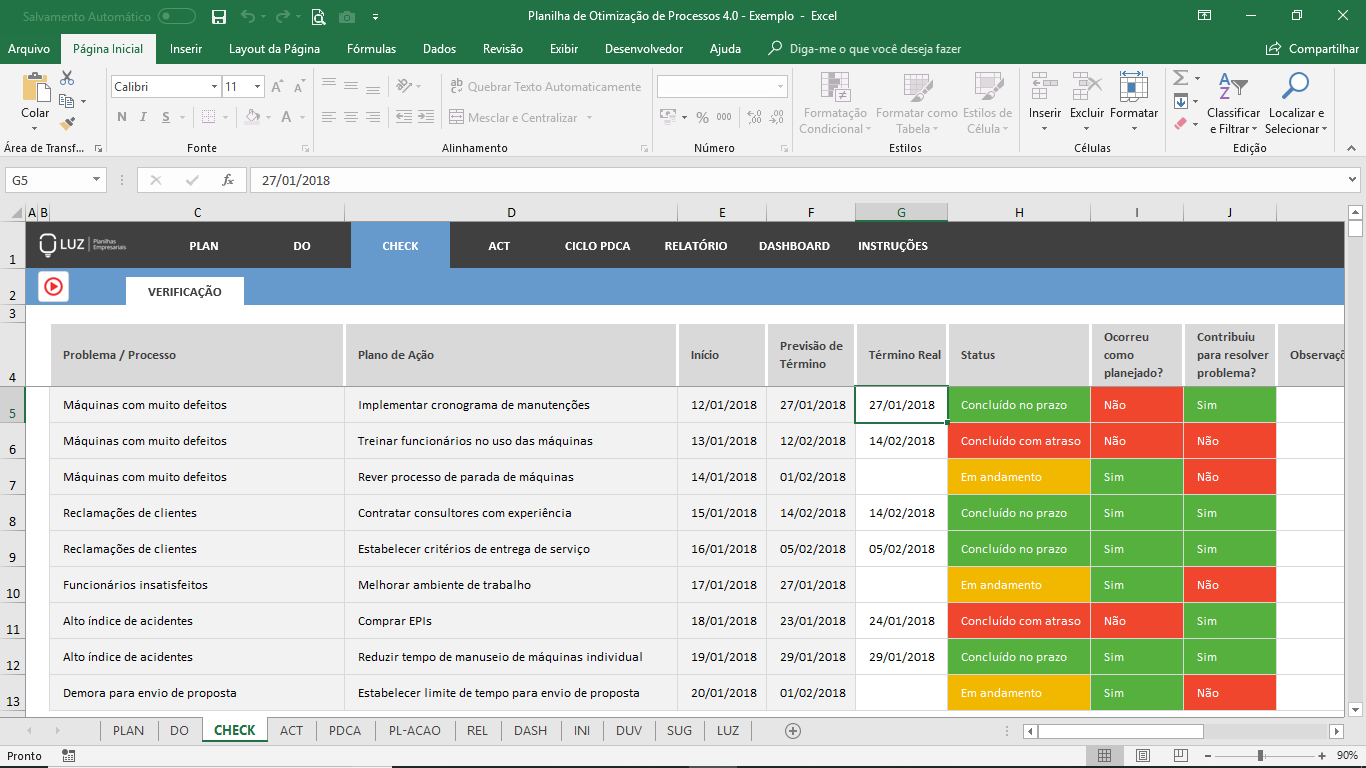
Task: Open the Calibri font name dropdown
Action: tap(214, 87)
